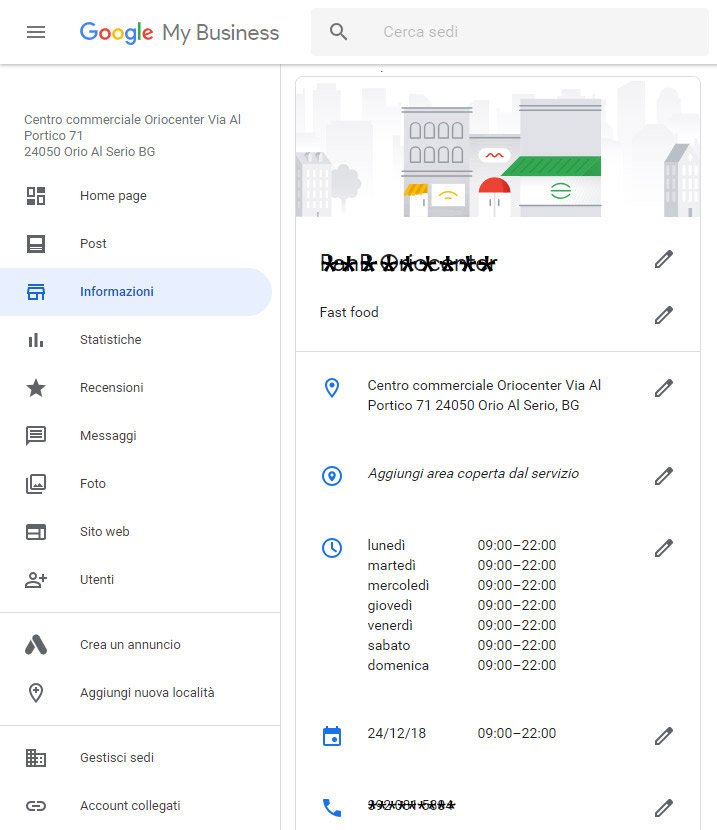Click the special hours calendar icon

332,736
